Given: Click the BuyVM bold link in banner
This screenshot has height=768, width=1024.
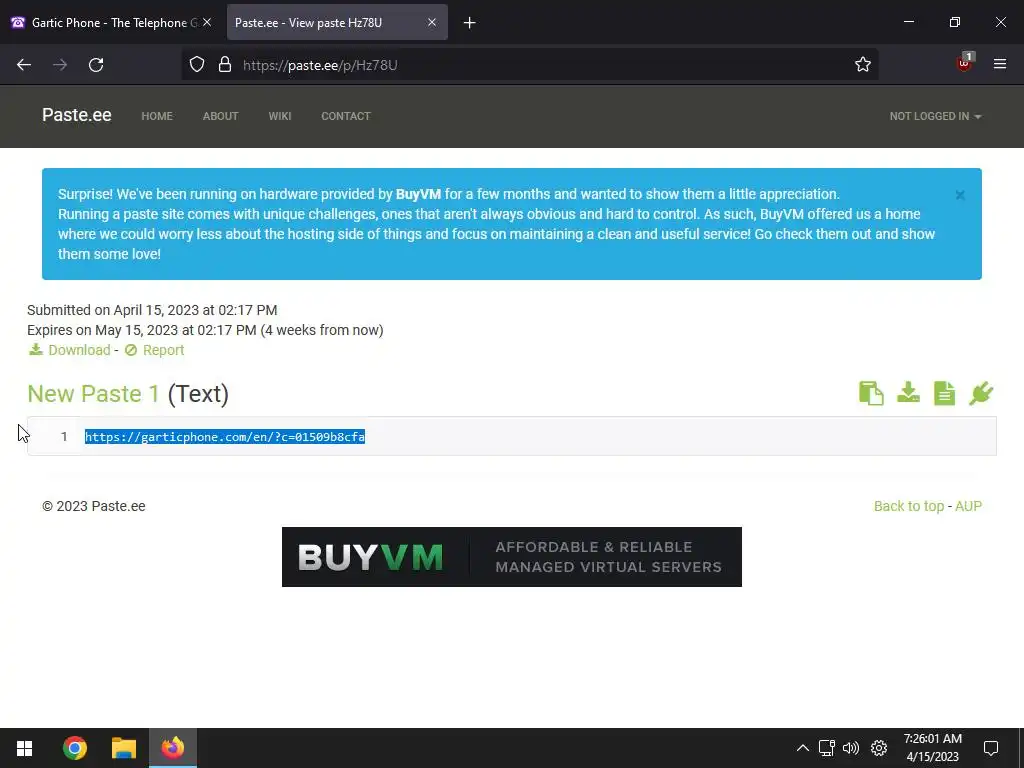Looking at the screenshot, I should (x=418, y=194).
